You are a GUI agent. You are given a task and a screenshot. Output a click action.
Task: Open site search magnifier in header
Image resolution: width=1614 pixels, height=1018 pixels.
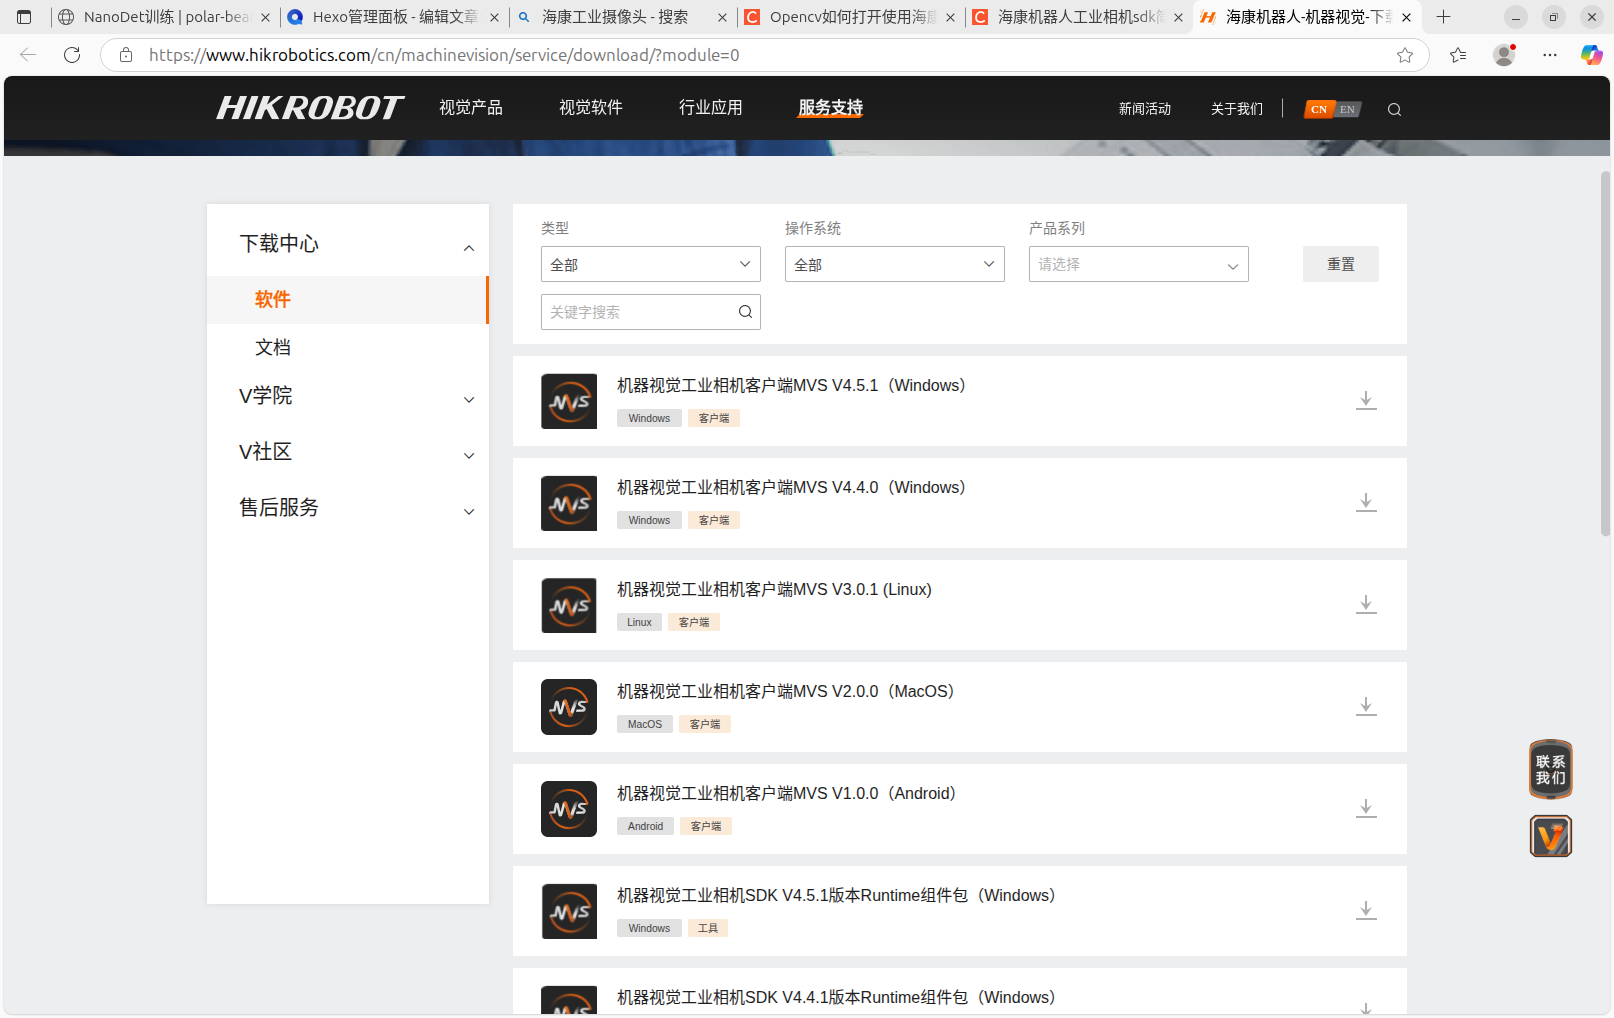1394,109
